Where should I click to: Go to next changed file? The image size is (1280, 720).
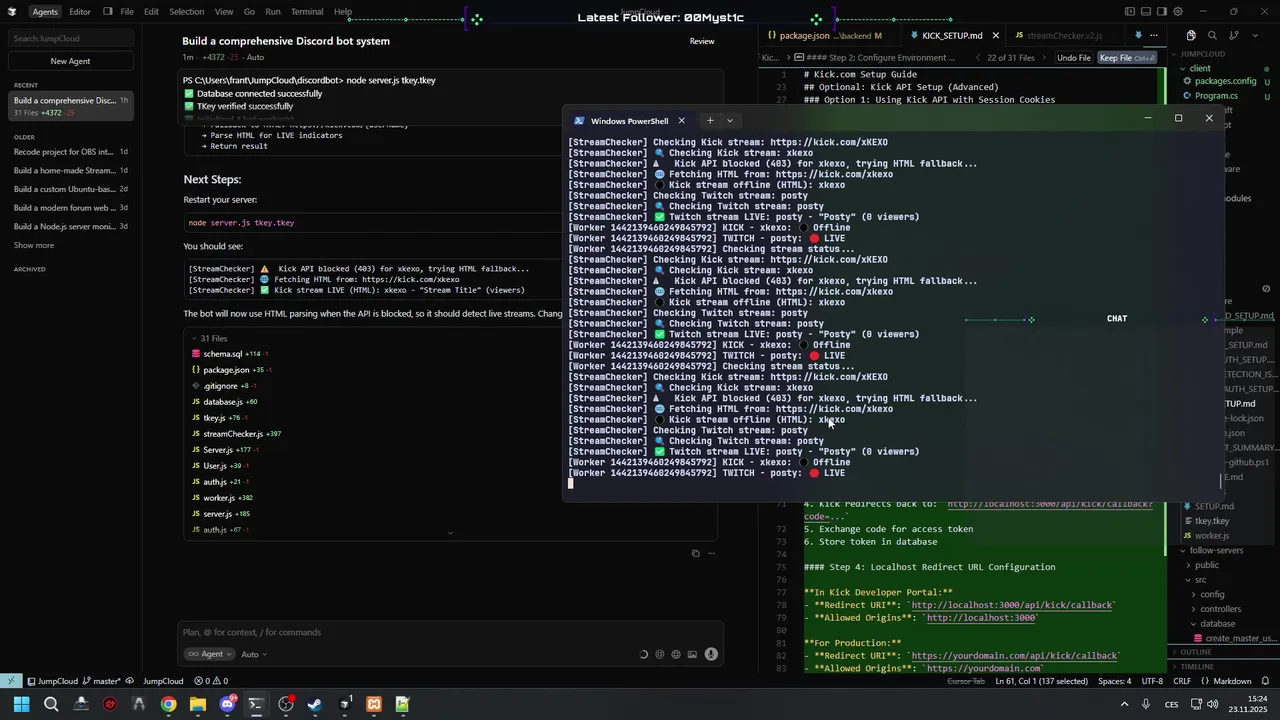(x=1044, y=58)
